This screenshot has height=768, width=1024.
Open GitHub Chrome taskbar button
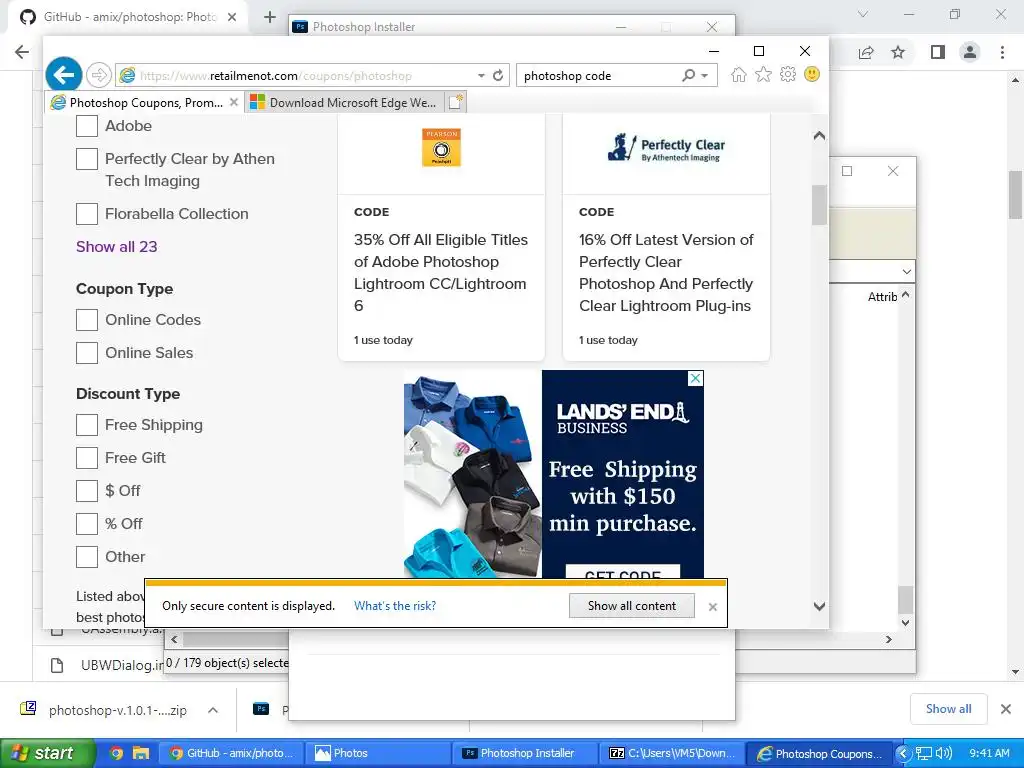[x=233, y=753]
